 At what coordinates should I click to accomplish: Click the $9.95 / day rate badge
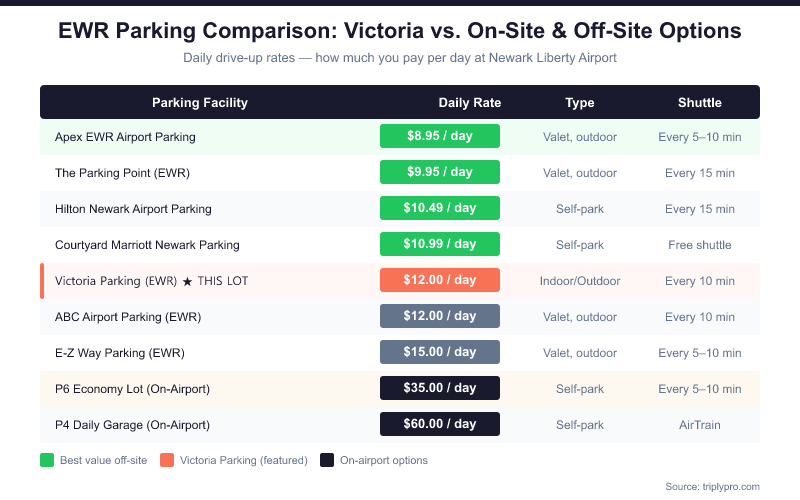tap(440, 172)
